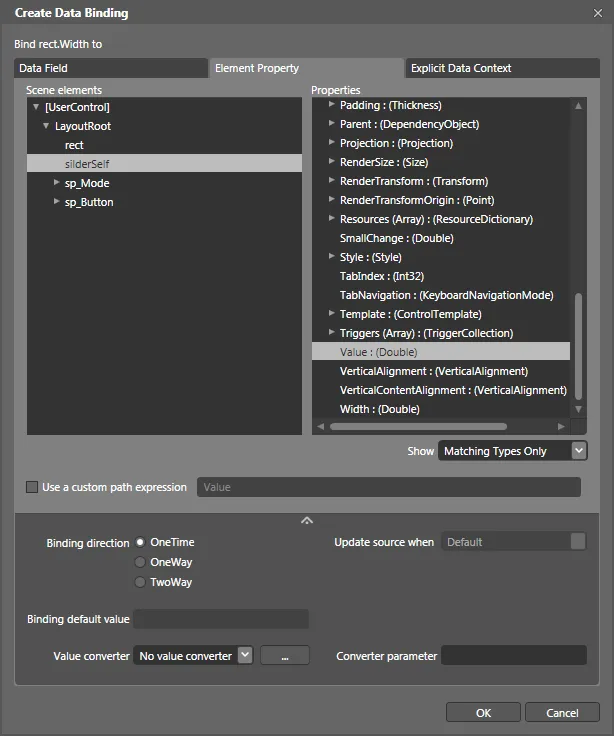Close the Create Data Binding dialog
The image size is (614, 736).
(598, 13)
